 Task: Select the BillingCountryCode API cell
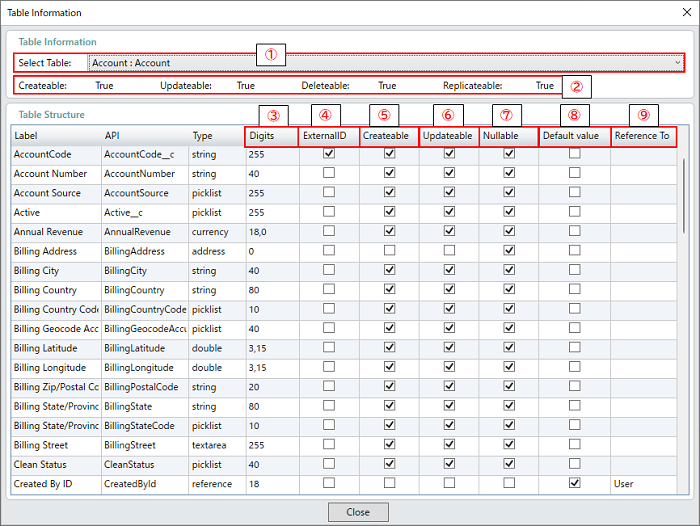coord(145,310)
